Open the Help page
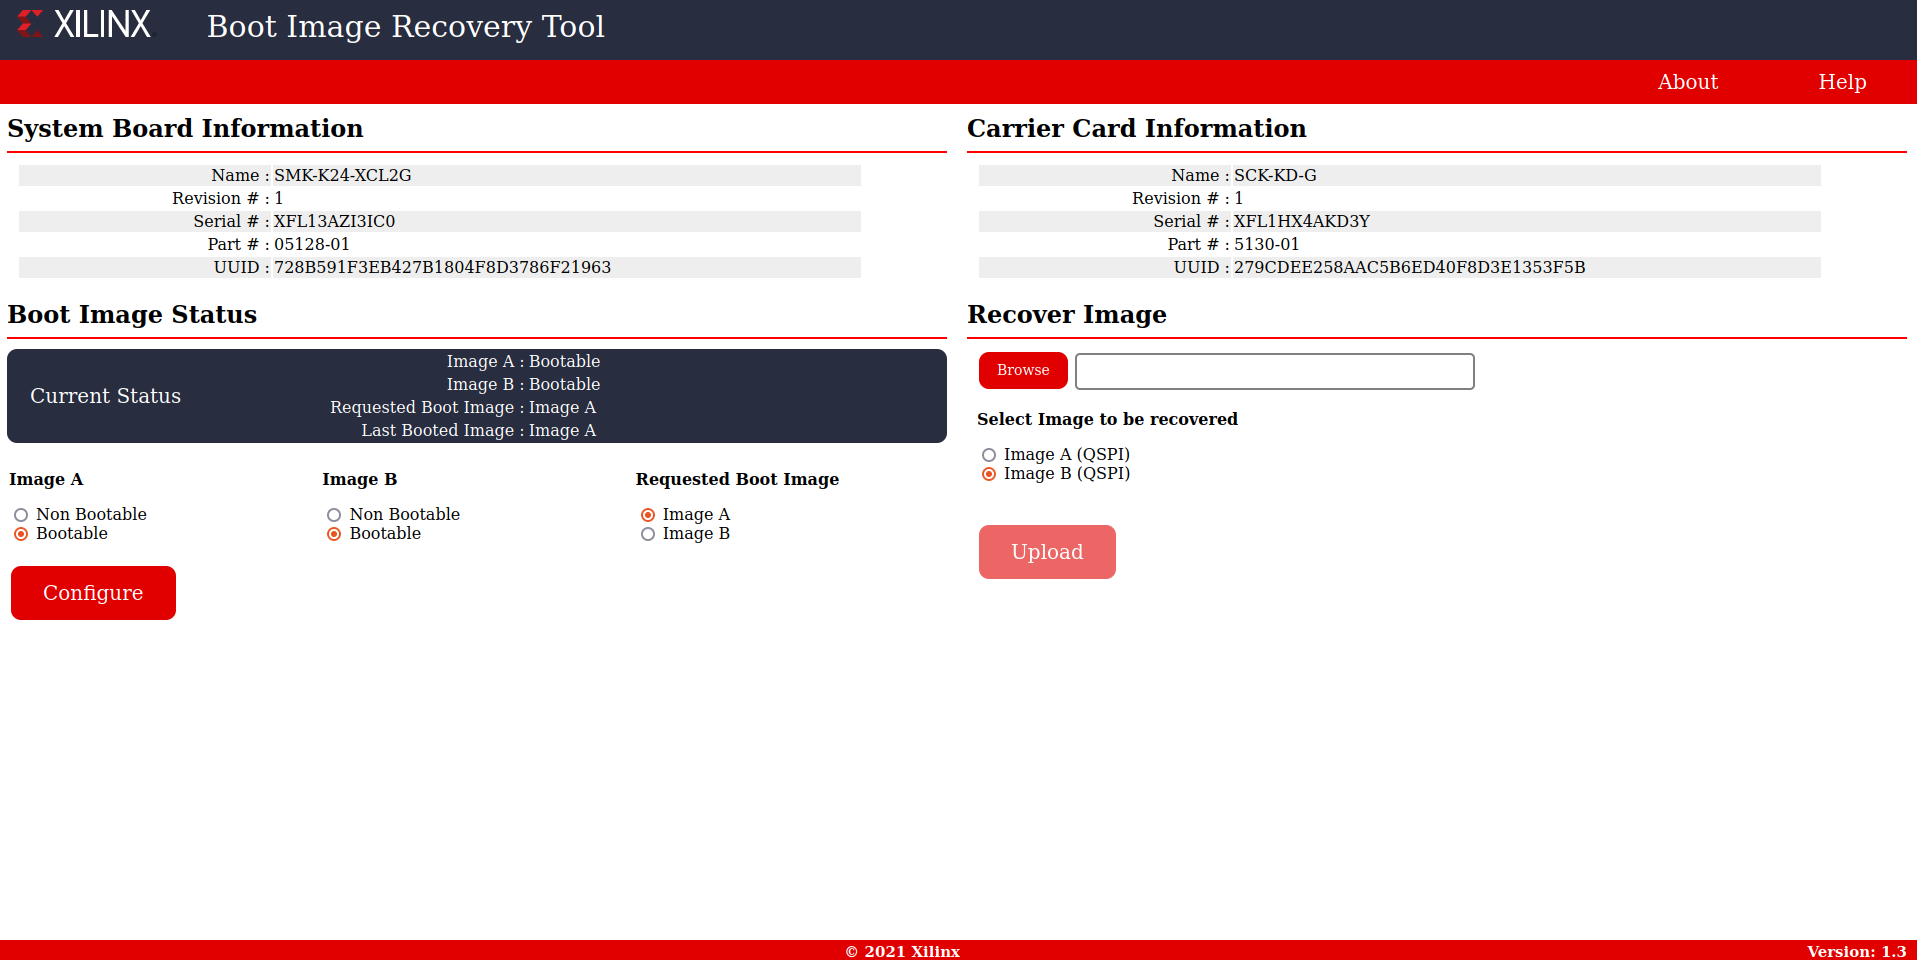This screenshot has width=1917, height=960. (1842, 82)
